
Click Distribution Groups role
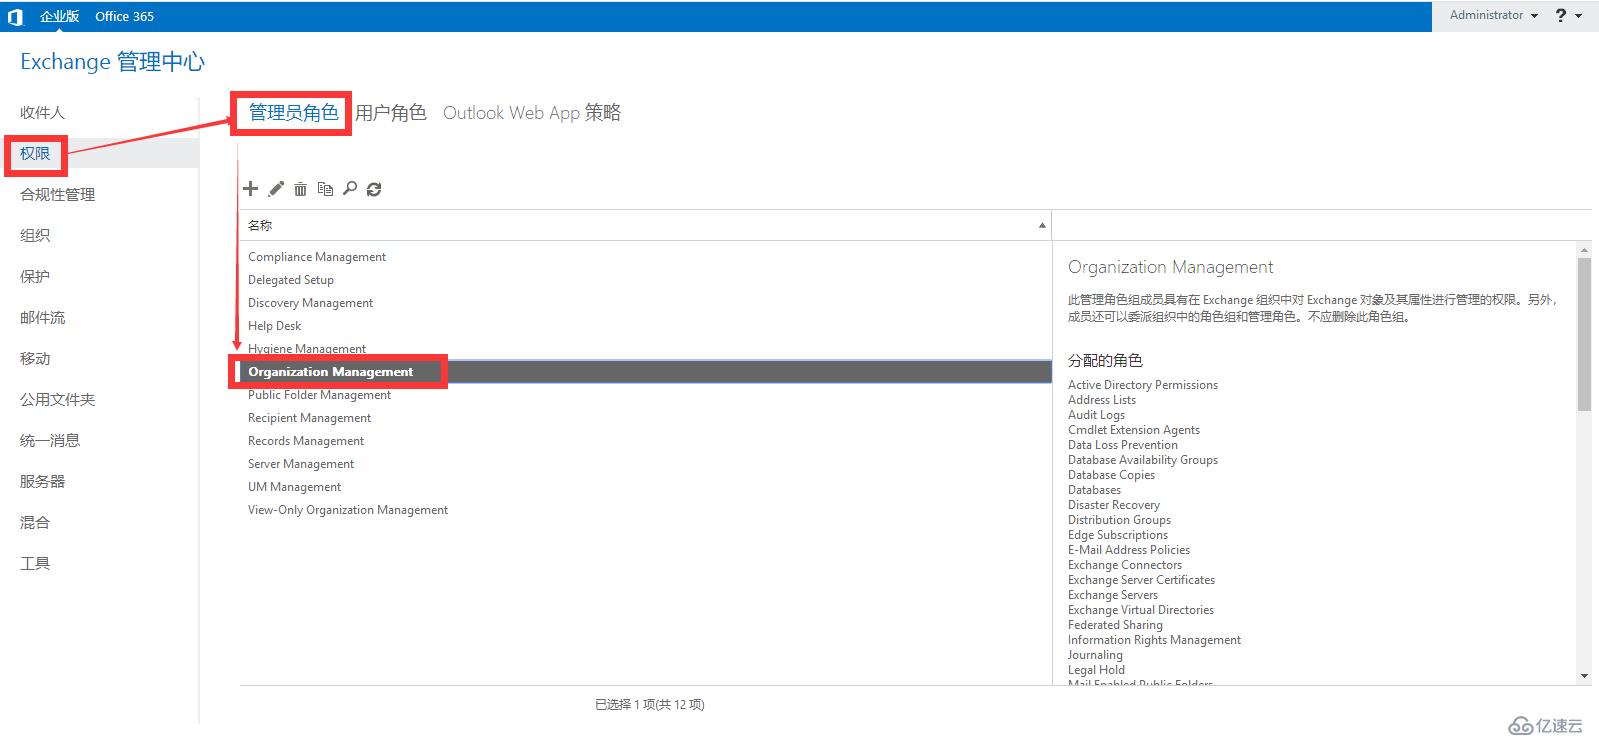click(1119, 520)
